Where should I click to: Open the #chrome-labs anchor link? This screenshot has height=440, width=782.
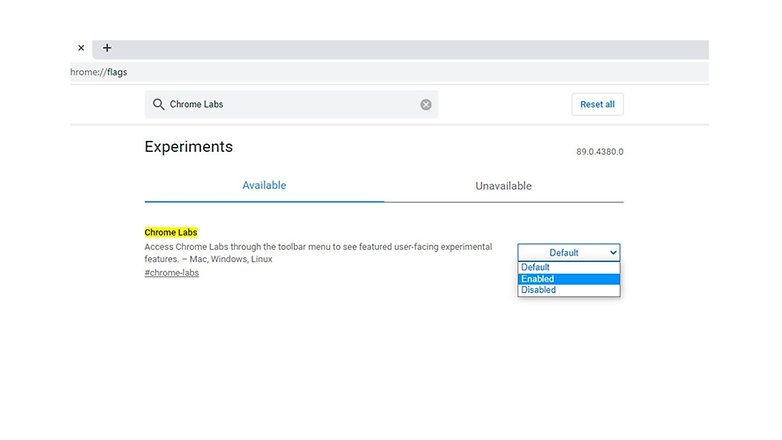(x=172, y=273)
